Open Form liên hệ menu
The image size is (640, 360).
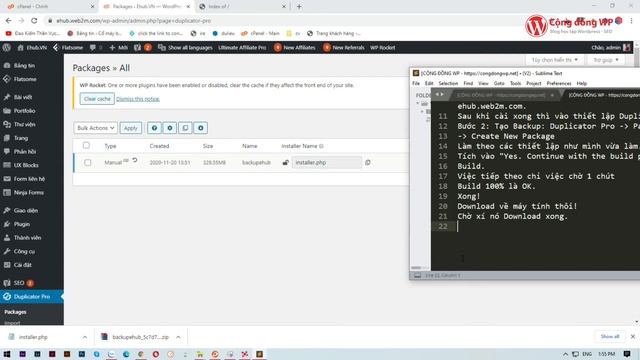click(29, 179)
